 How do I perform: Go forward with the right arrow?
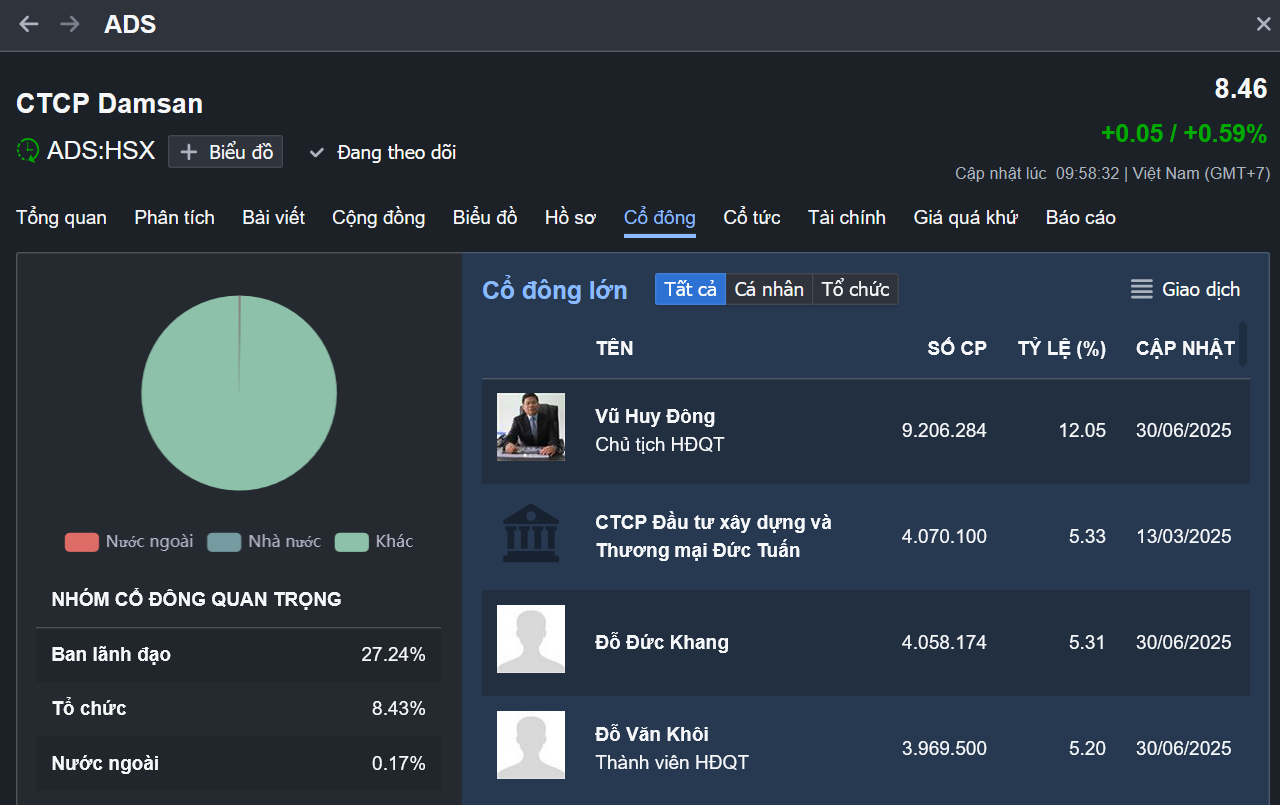point(70,24)
